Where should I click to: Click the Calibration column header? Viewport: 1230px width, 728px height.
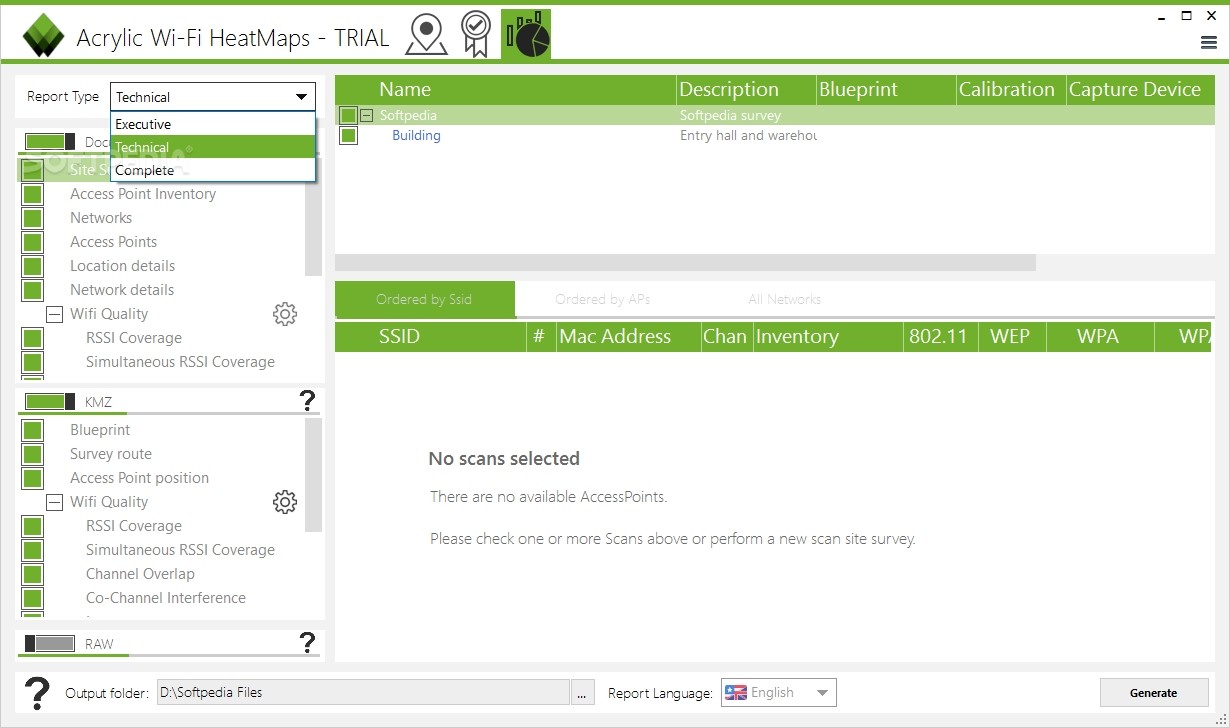click(x=1011, y=90)
